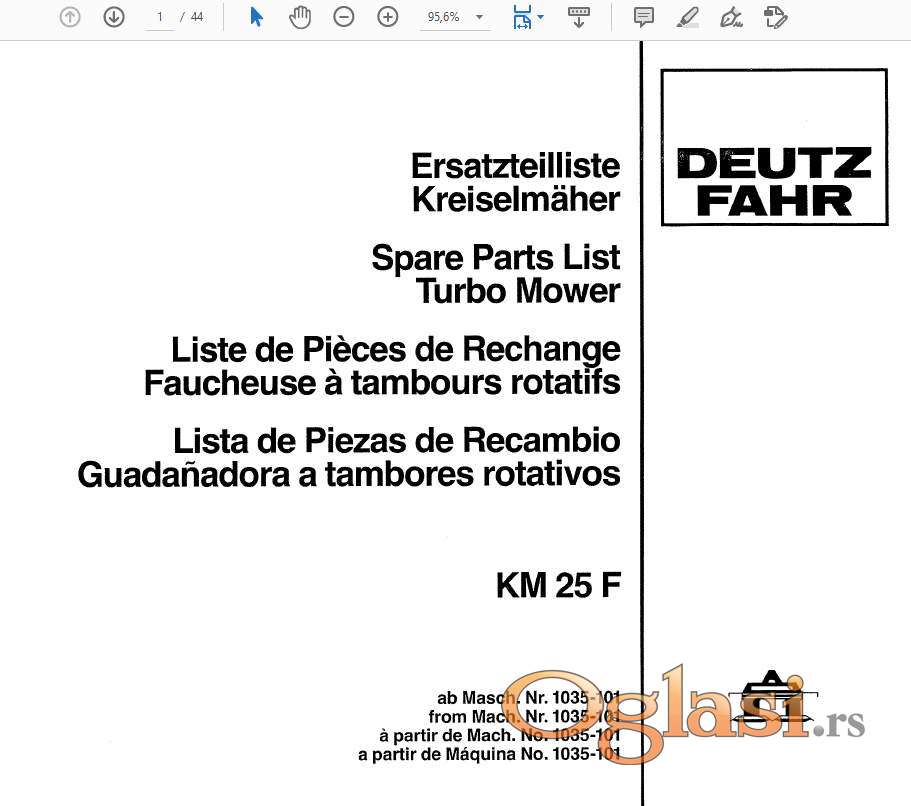Expand the fit page options arrow
Viewport: 911px width, 806px height.
(541, 17)
